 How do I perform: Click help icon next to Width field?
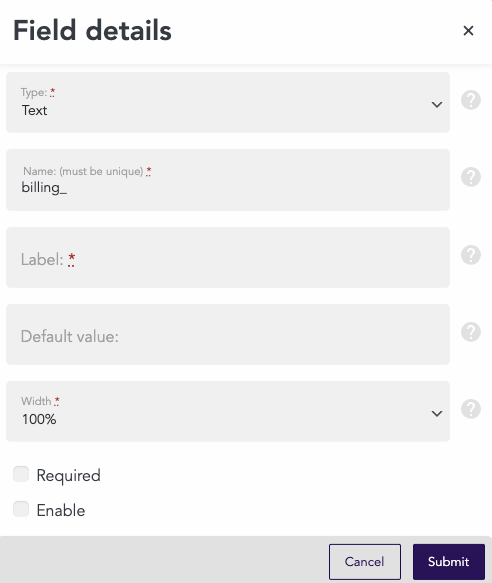(471, 409)
